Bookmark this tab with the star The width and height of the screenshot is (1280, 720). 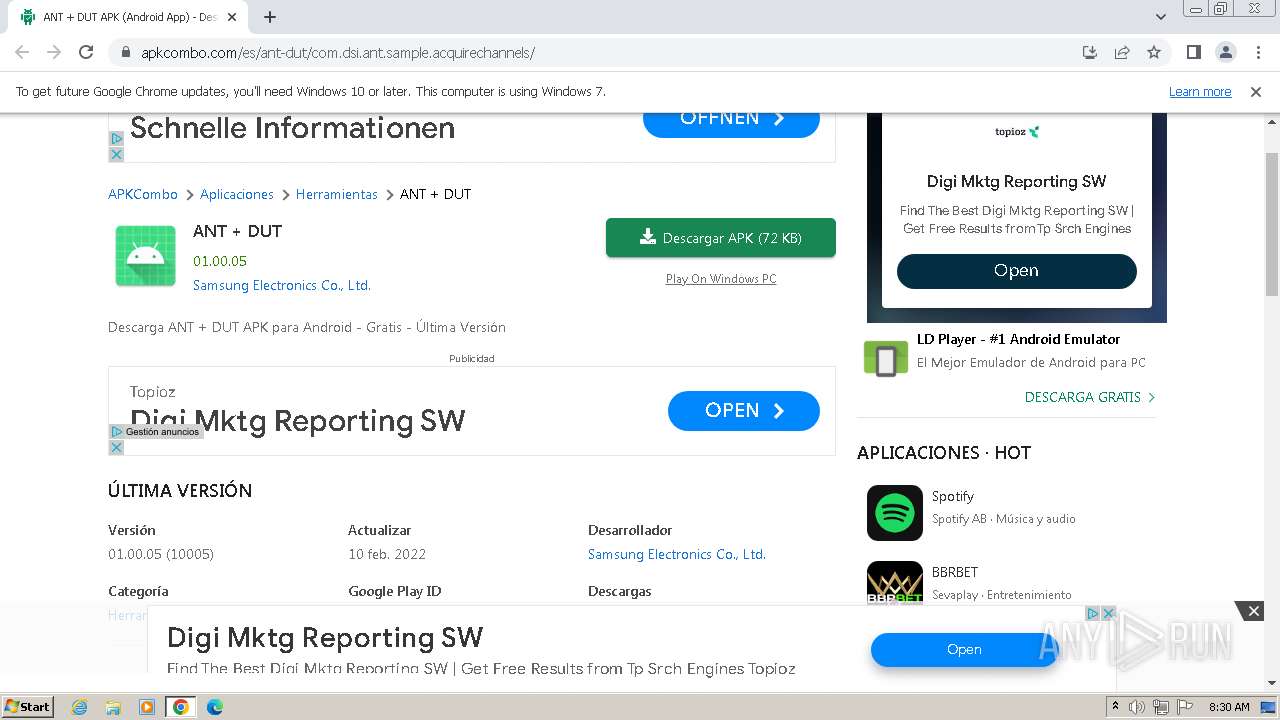click(x=1154, y=52)
